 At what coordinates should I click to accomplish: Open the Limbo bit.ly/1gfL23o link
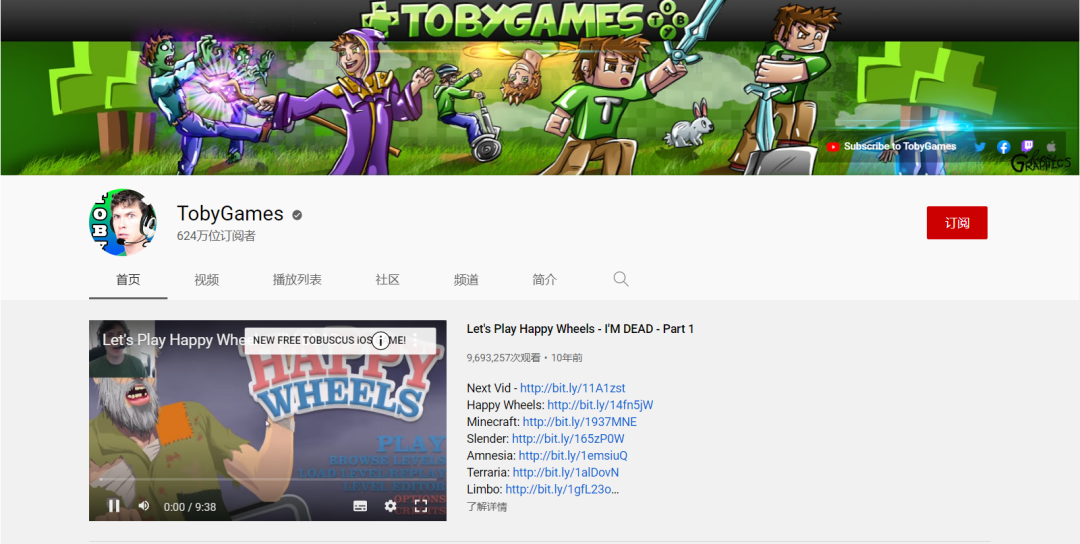click(562, 490)
